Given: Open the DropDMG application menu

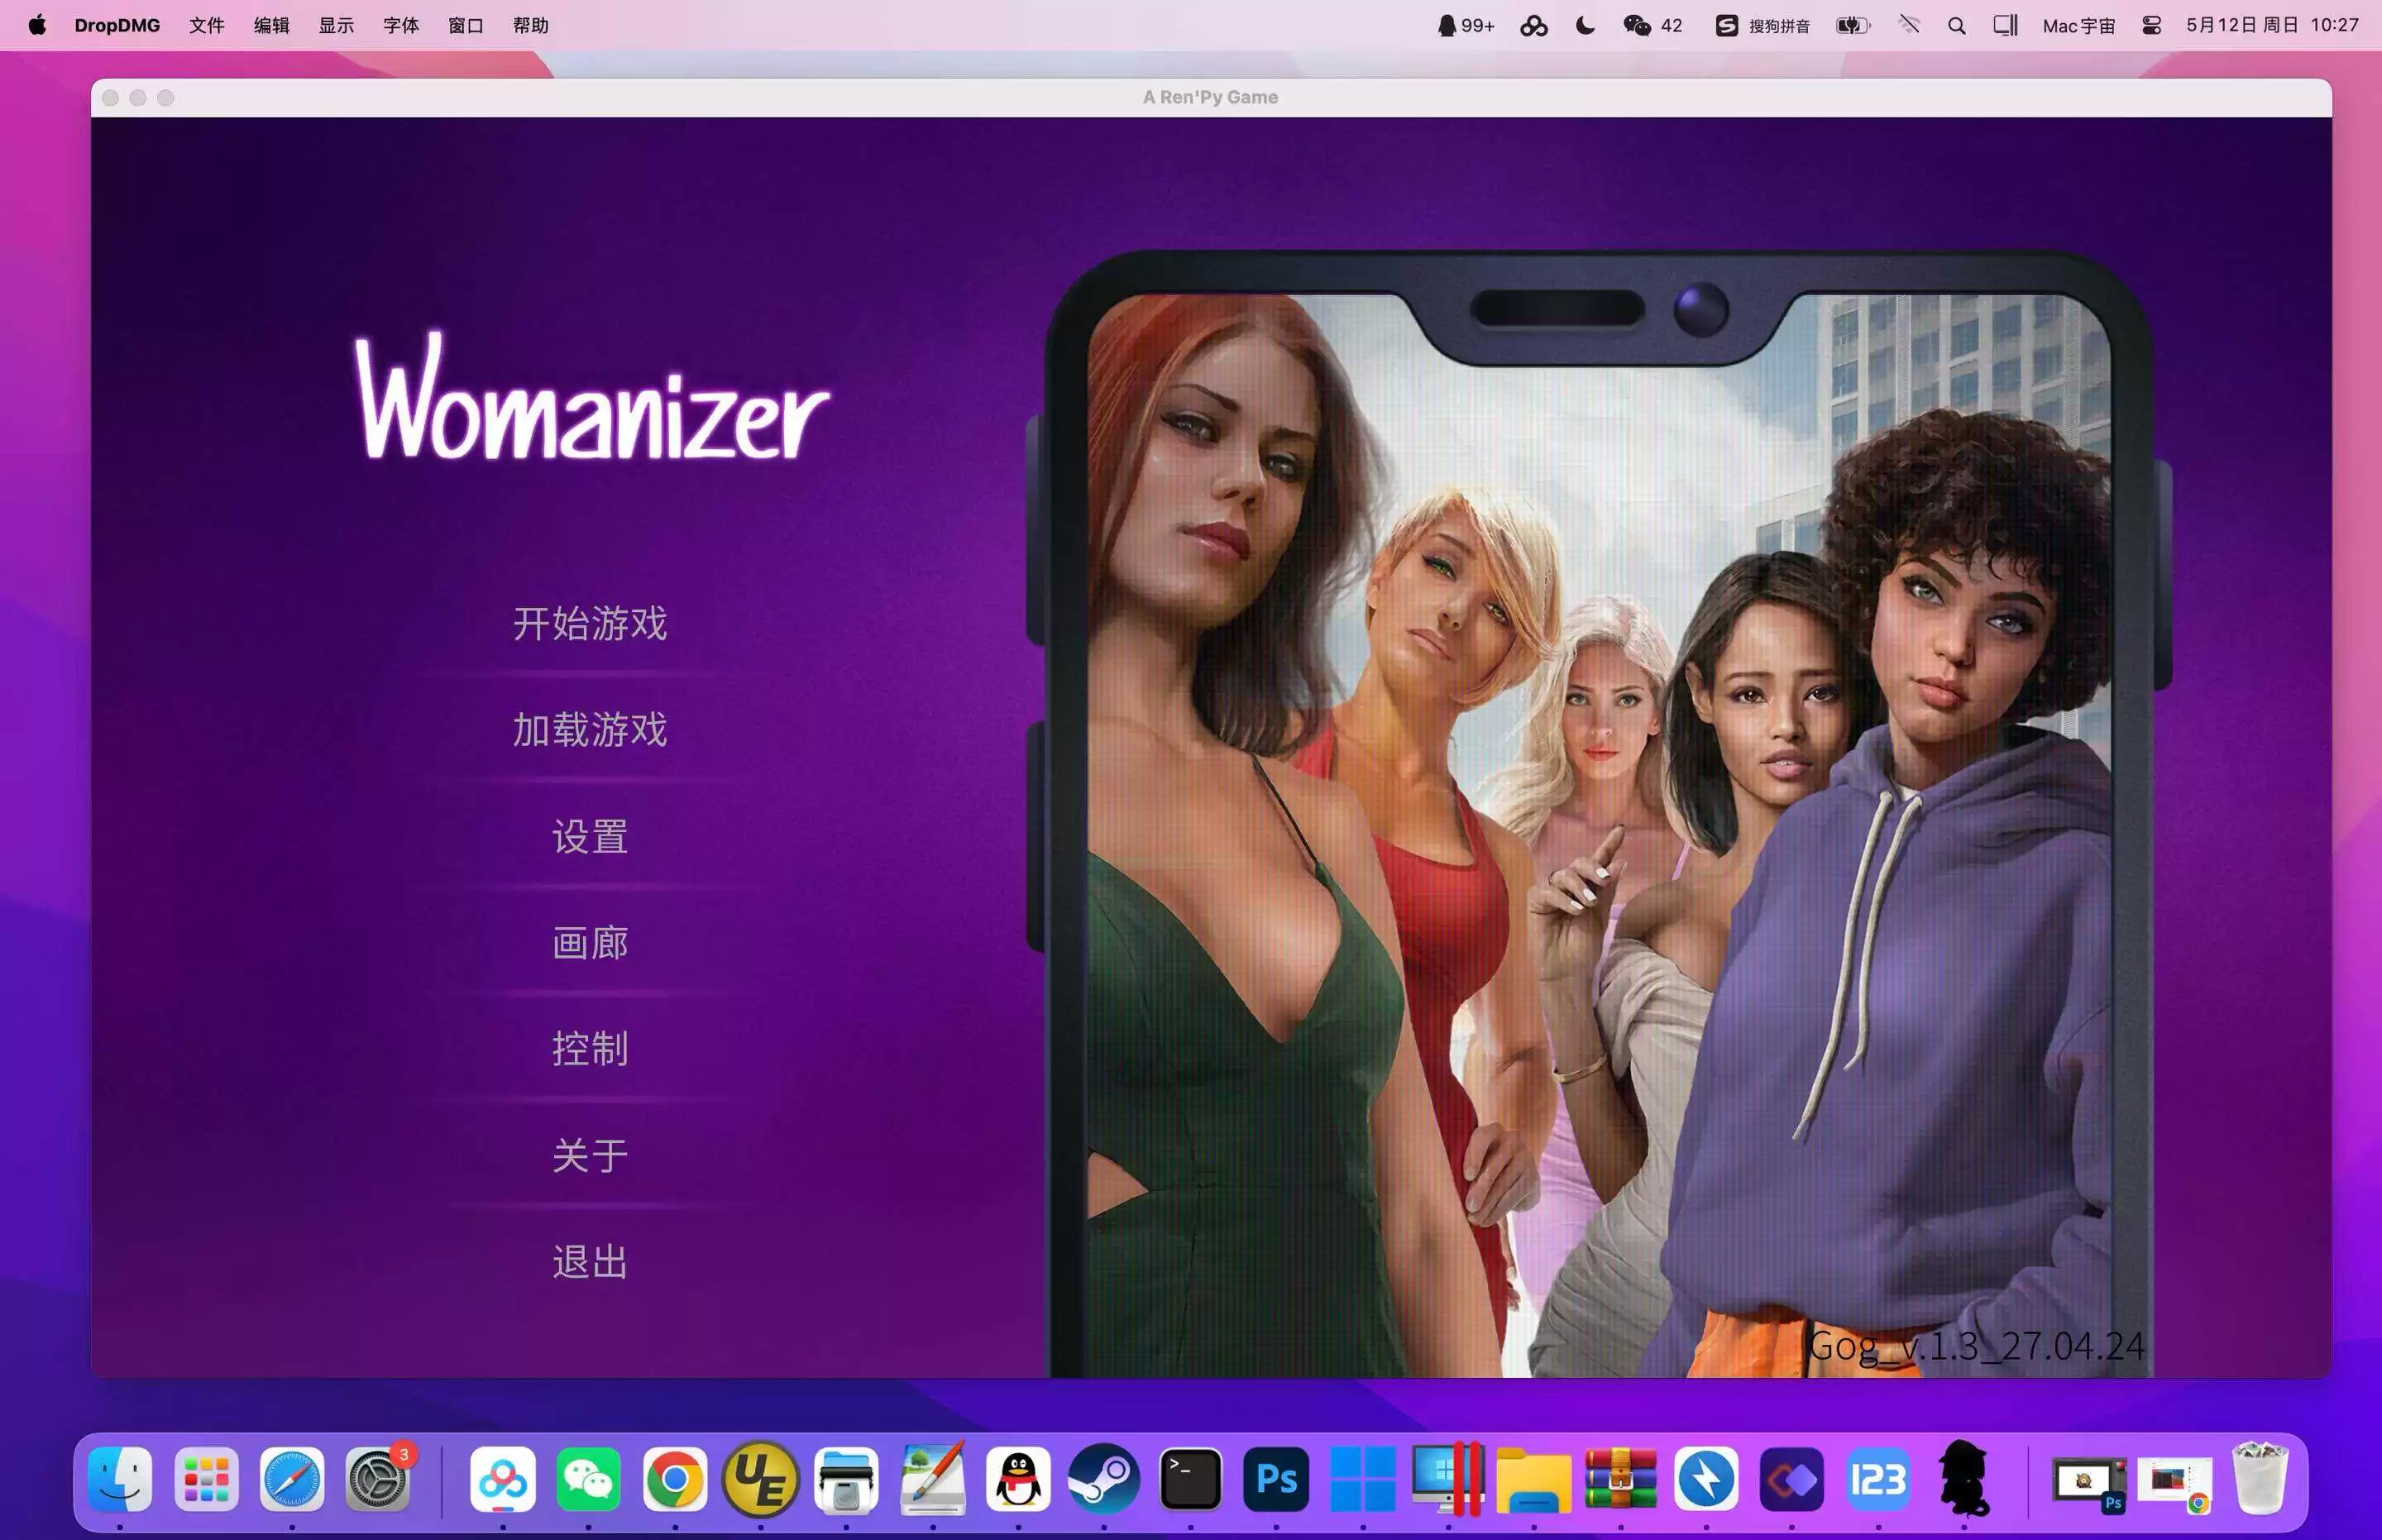Looking at the screenshot, I should (x=117, y=25).
